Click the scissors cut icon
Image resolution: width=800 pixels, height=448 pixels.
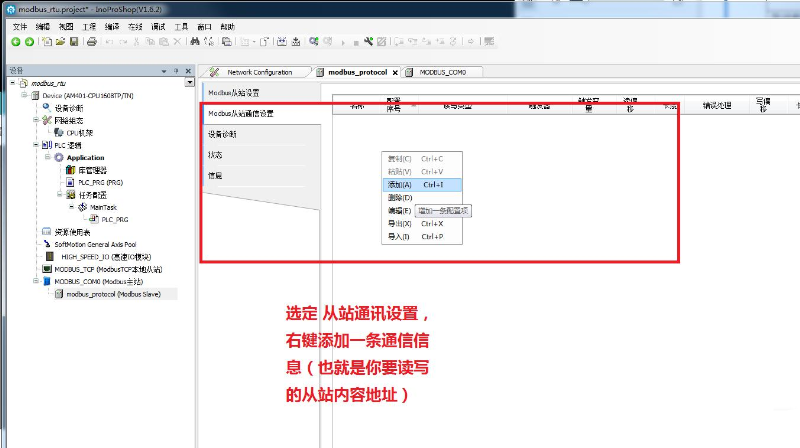click(x=136, y=42)
